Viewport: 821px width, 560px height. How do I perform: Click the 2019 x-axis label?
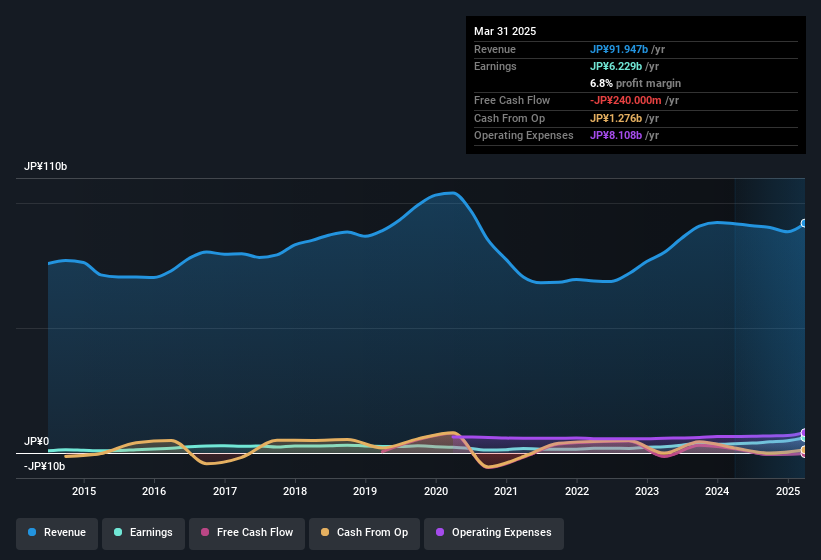point(365,491)
